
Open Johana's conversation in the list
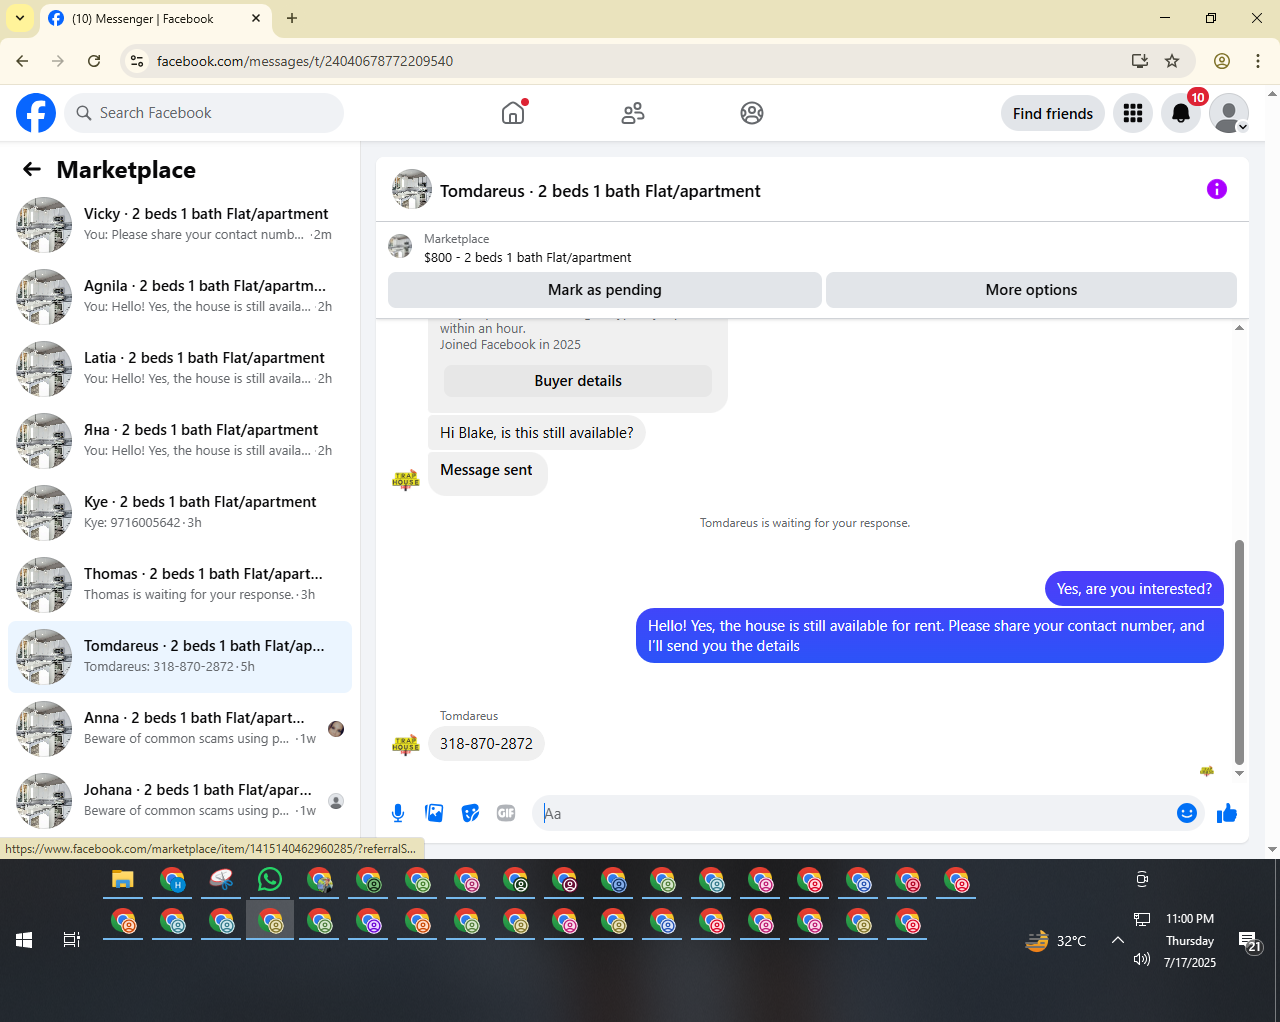(x=180, y=801)
